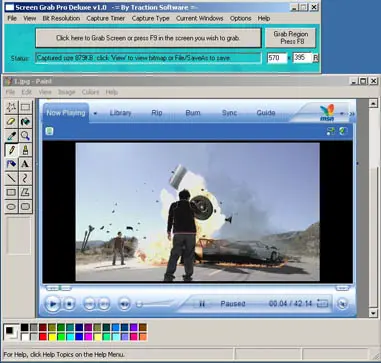Open the View menu in Paint
The height and width of the screenshot is (363, 381).
pyautogui.click(x=45, y=92)
